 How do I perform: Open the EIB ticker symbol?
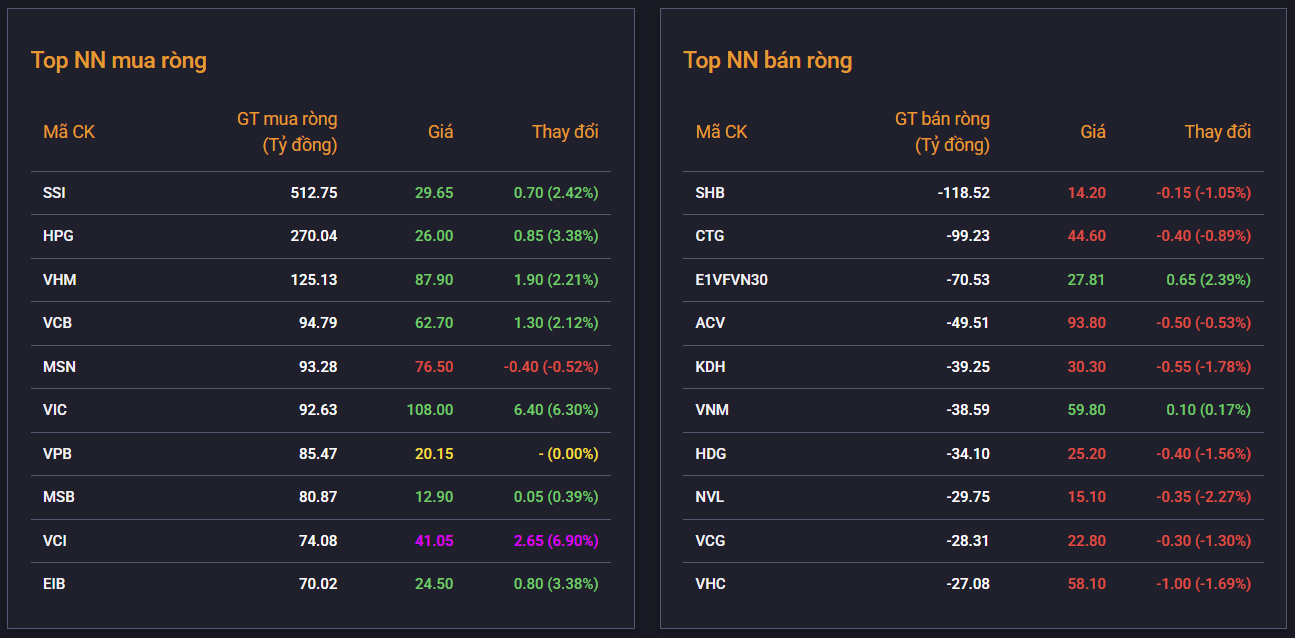[x=54, y=584]
